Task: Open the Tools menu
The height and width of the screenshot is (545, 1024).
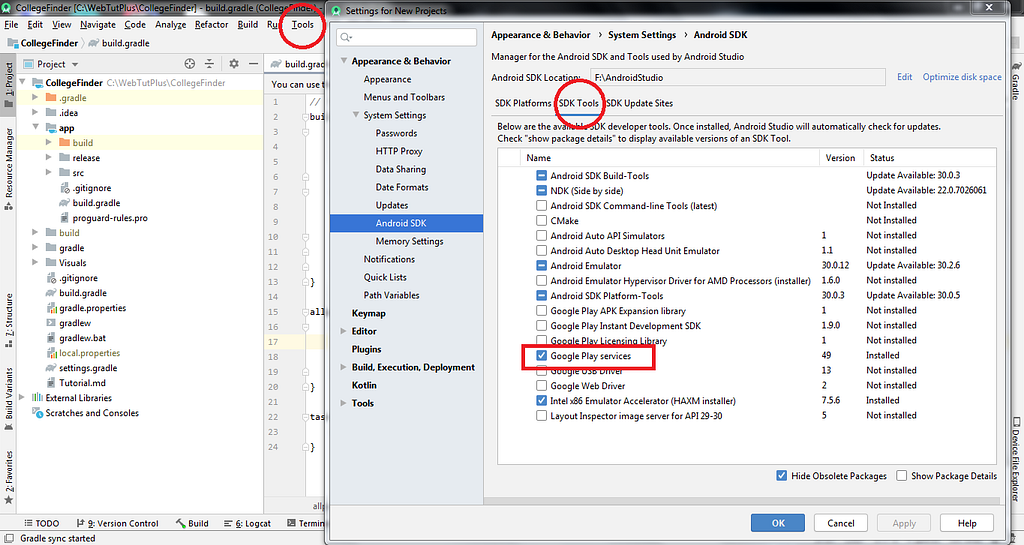Action: [302, 25]
